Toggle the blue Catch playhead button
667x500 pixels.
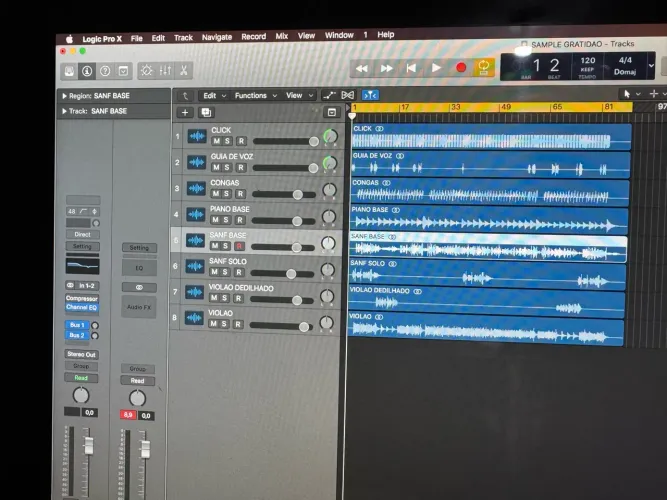tap(370, 95)
